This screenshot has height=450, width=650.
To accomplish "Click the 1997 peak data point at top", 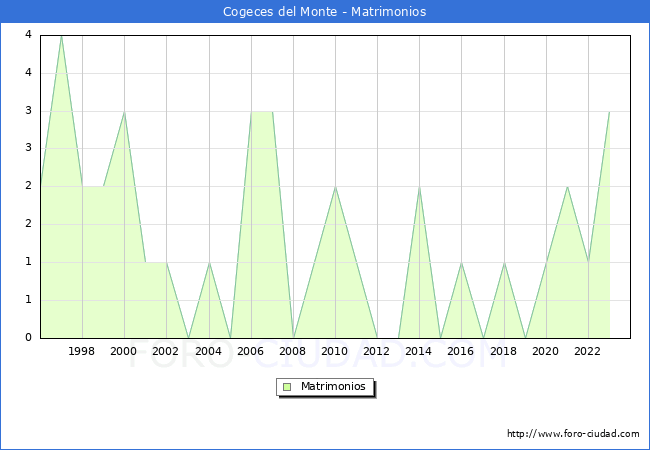I will (x=61, y=36).
